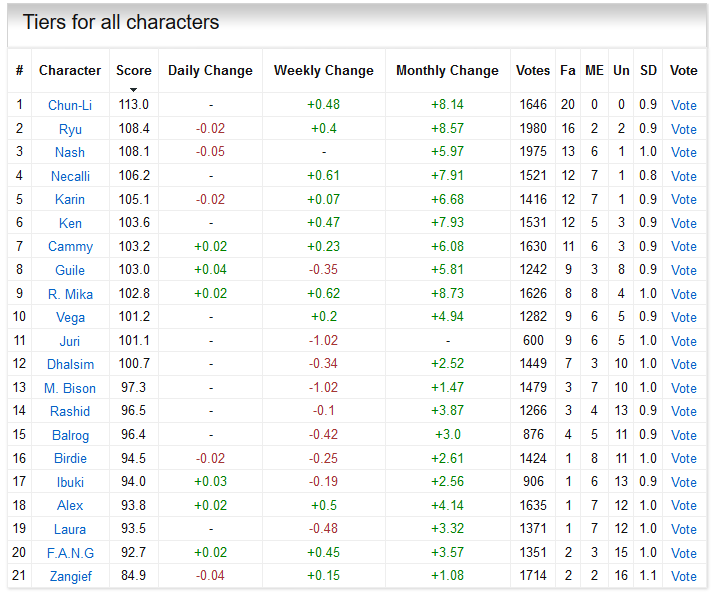Select the Necalli character link
This screenshot has height=599, width=715.
[70, 176]
